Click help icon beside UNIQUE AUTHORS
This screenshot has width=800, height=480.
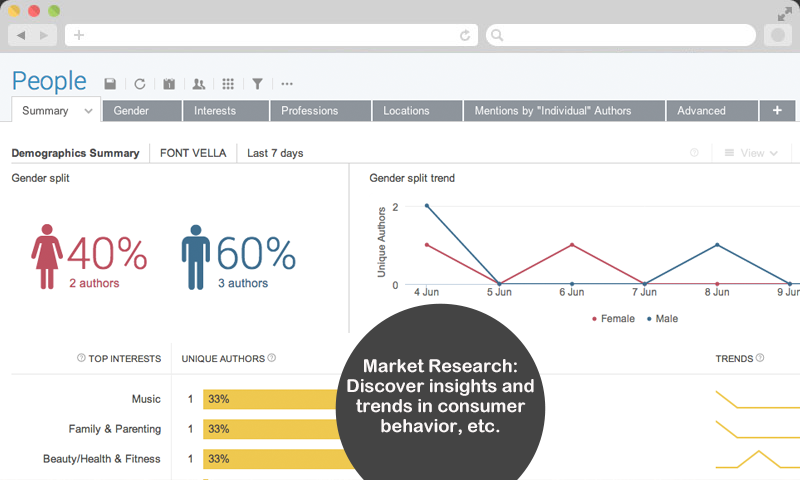pyautogui.click(x=271, y=358)
